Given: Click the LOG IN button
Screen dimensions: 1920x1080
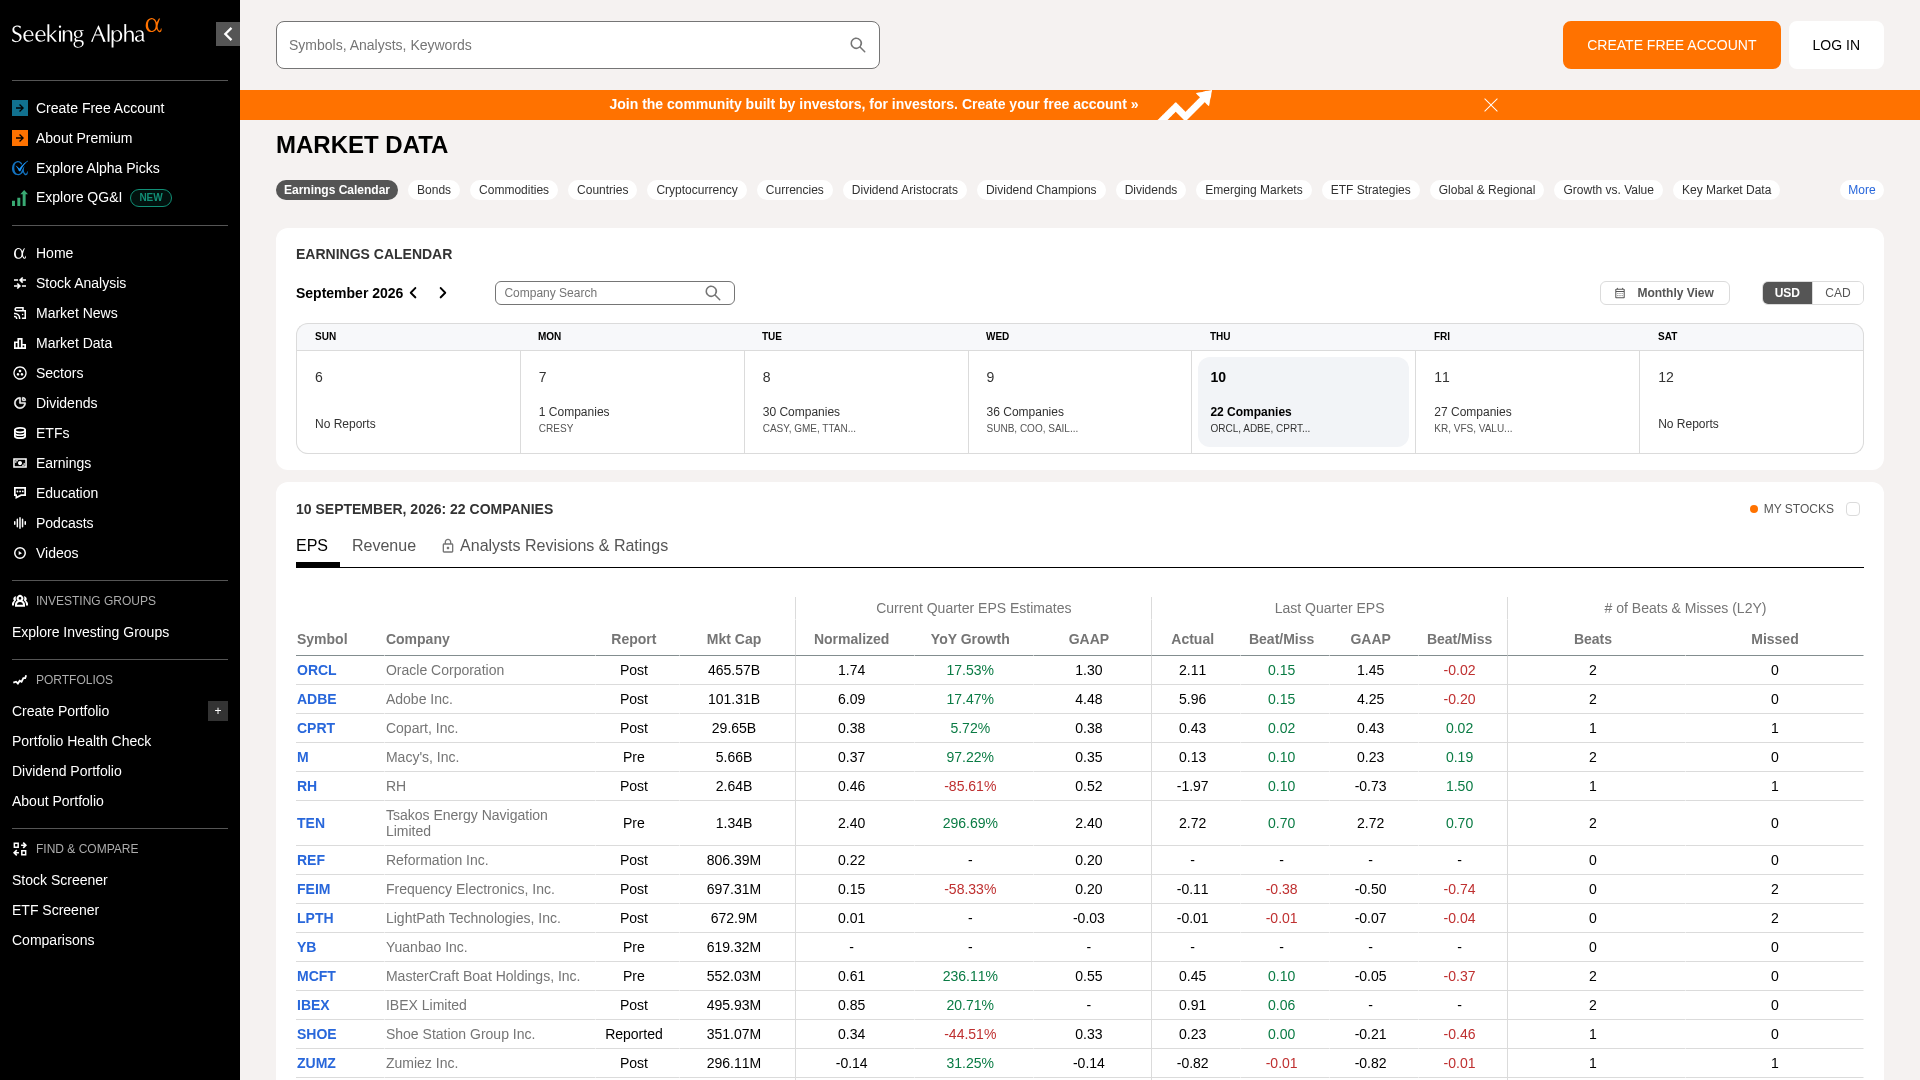Looking at the screenshot, I should 1836,45.
